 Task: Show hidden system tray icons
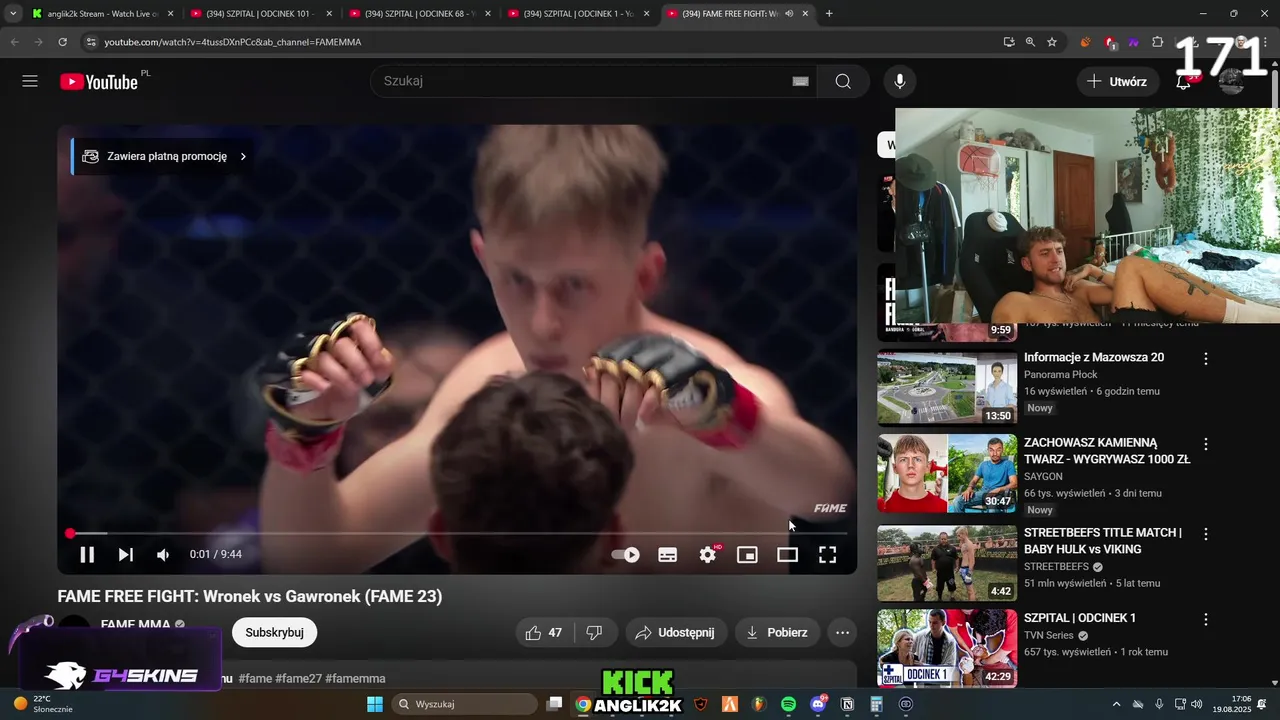pos(1117,704)
